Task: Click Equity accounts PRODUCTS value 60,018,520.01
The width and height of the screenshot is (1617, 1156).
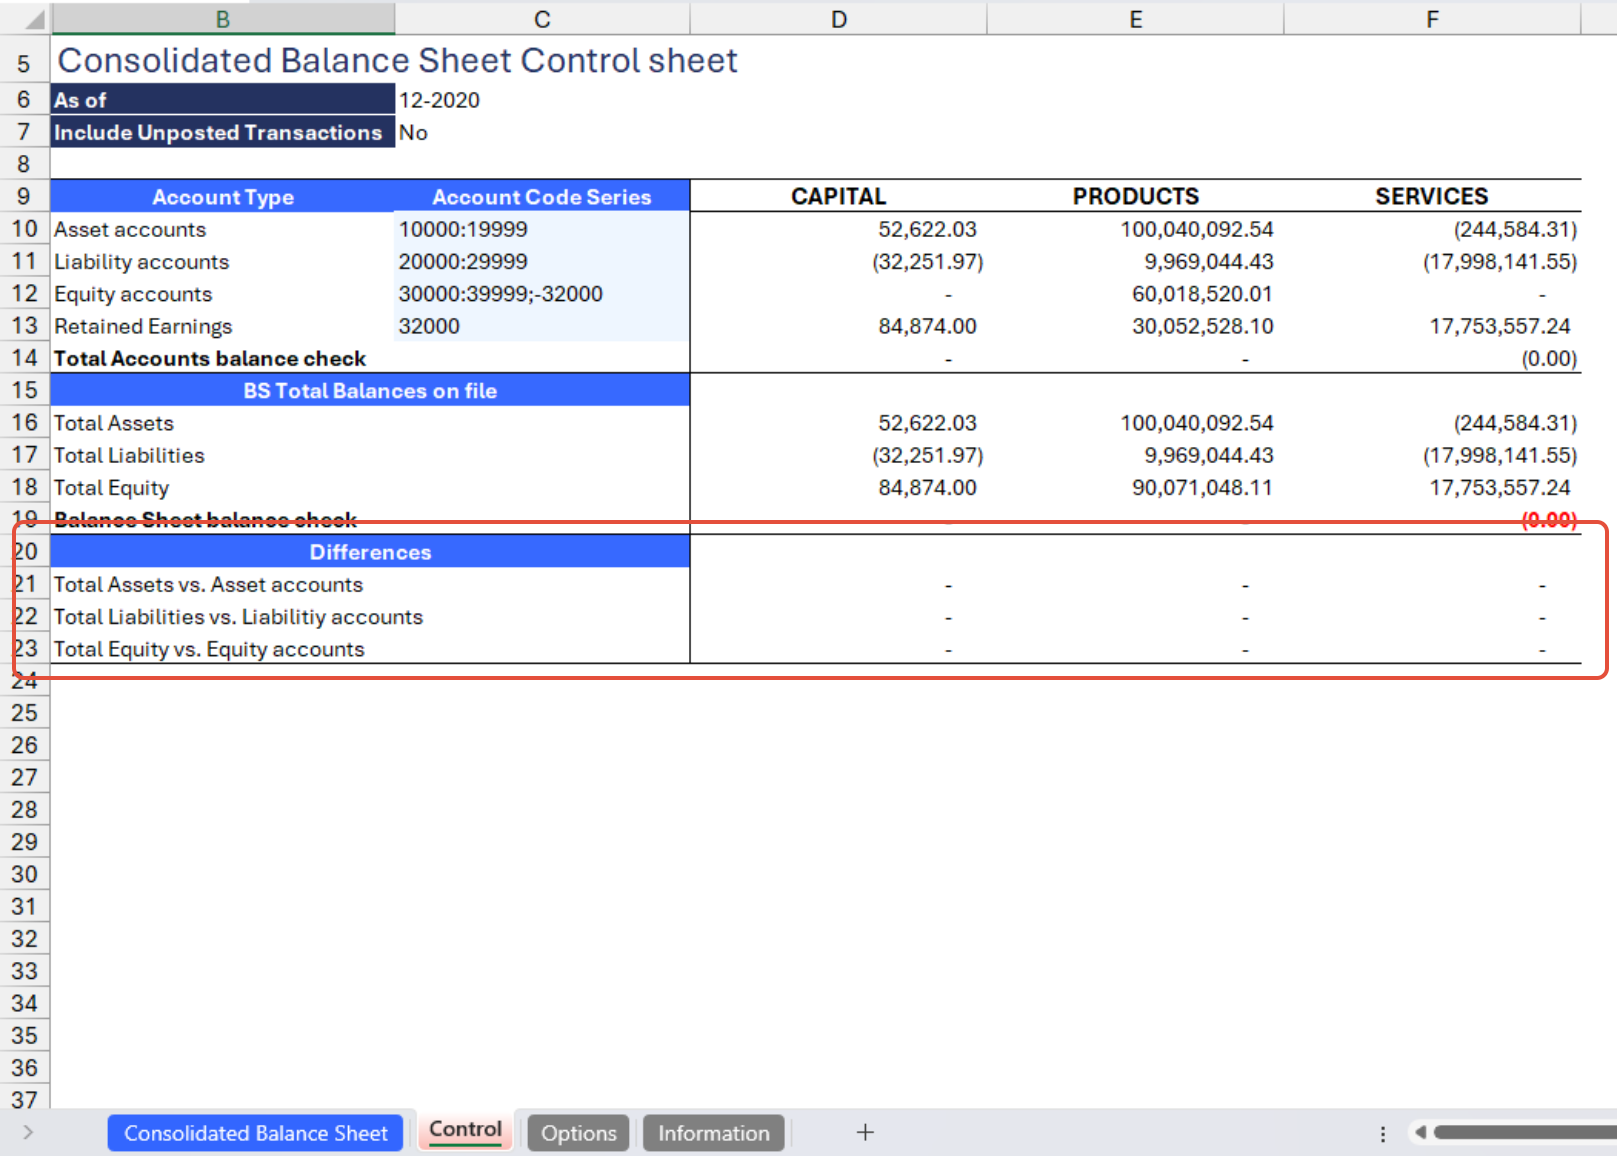Action: pos(1202,294)
